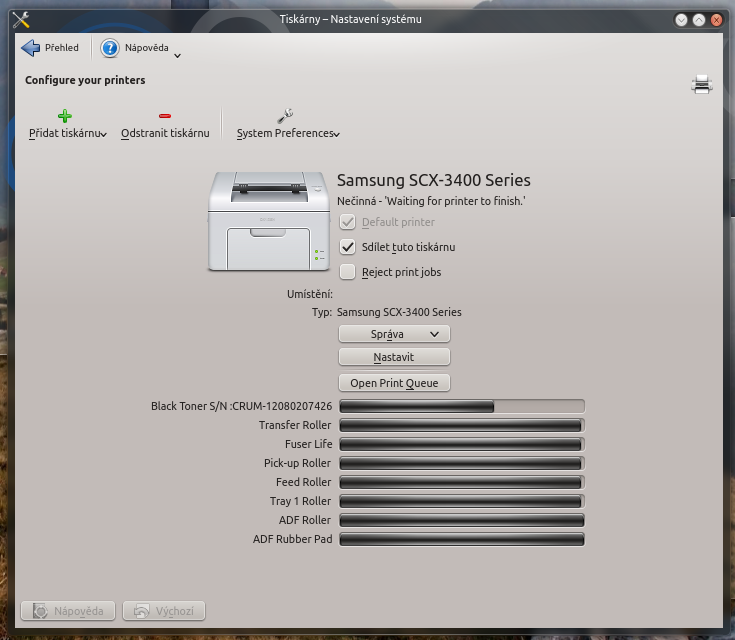Viewport: 735px width, 640px height.
Task: Click the Samsung SCX-3400 printer image
Action: coord(269,221)
